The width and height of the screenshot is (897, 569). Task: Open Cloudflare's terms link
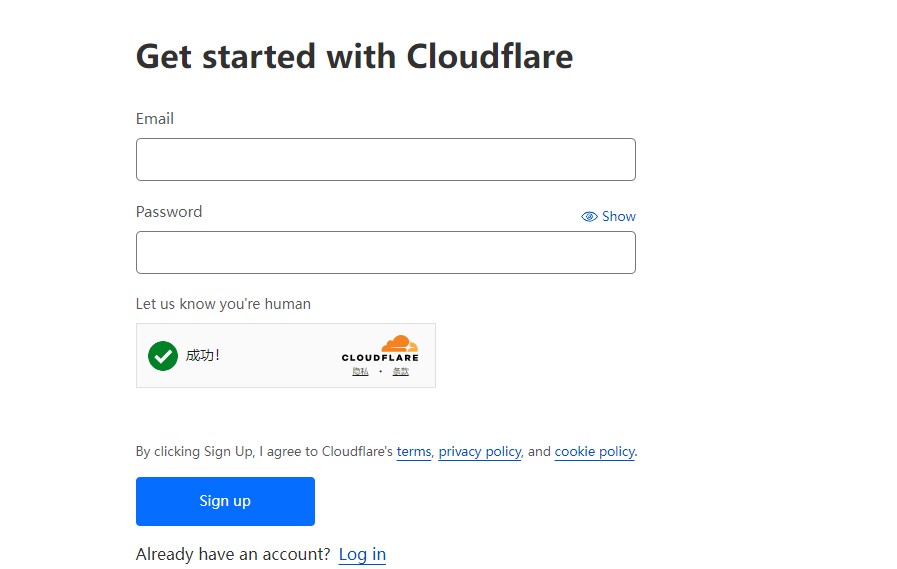click(414, 452)
